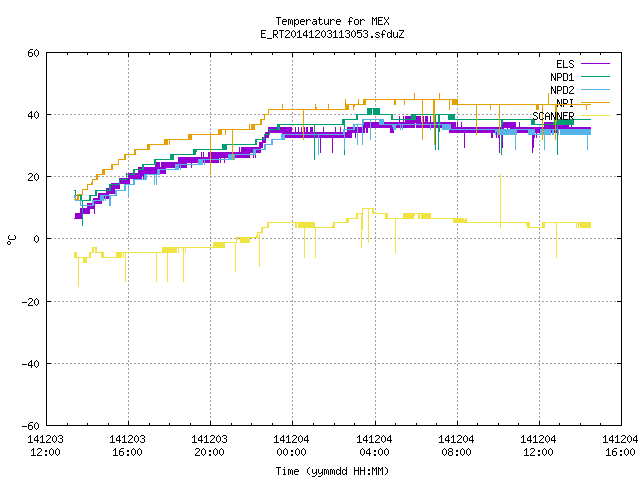Image resolution: width=640 pixels, height=480 pixels.
Task: Click the y-axis 60 tick label
Action: (33, 53)
